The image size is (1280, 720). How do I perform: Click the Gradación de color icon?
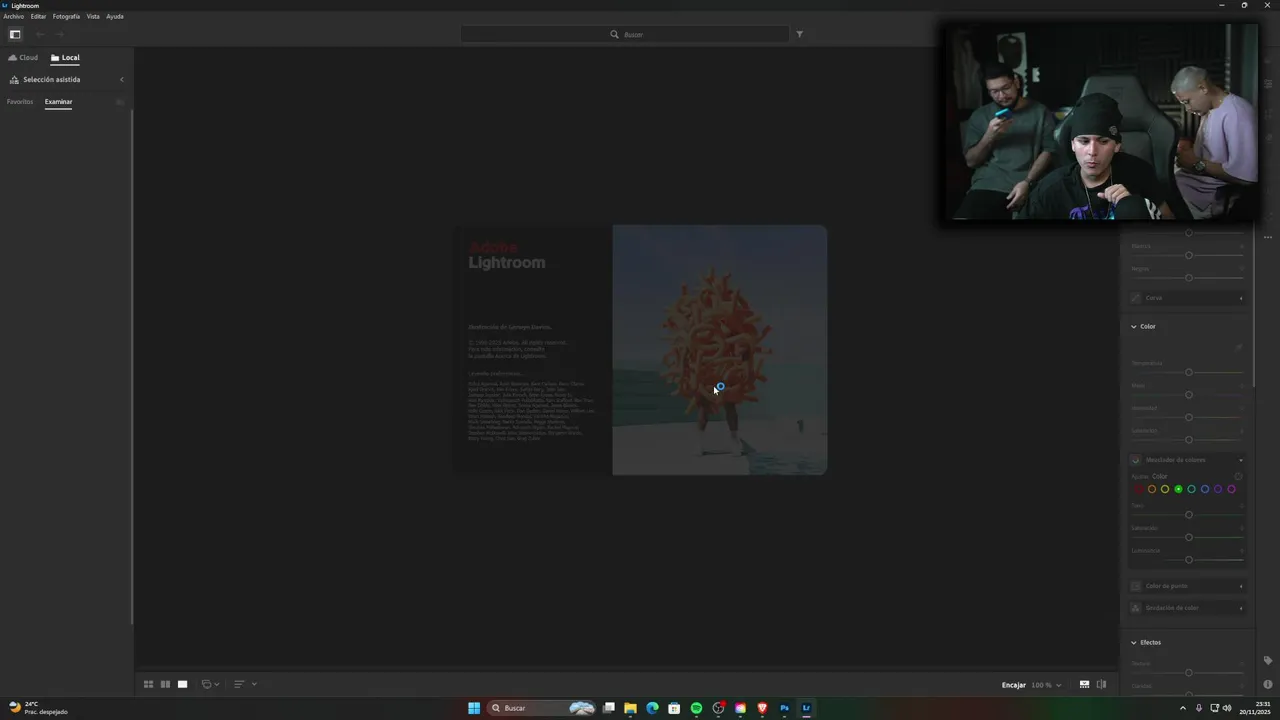point(1136,608)
